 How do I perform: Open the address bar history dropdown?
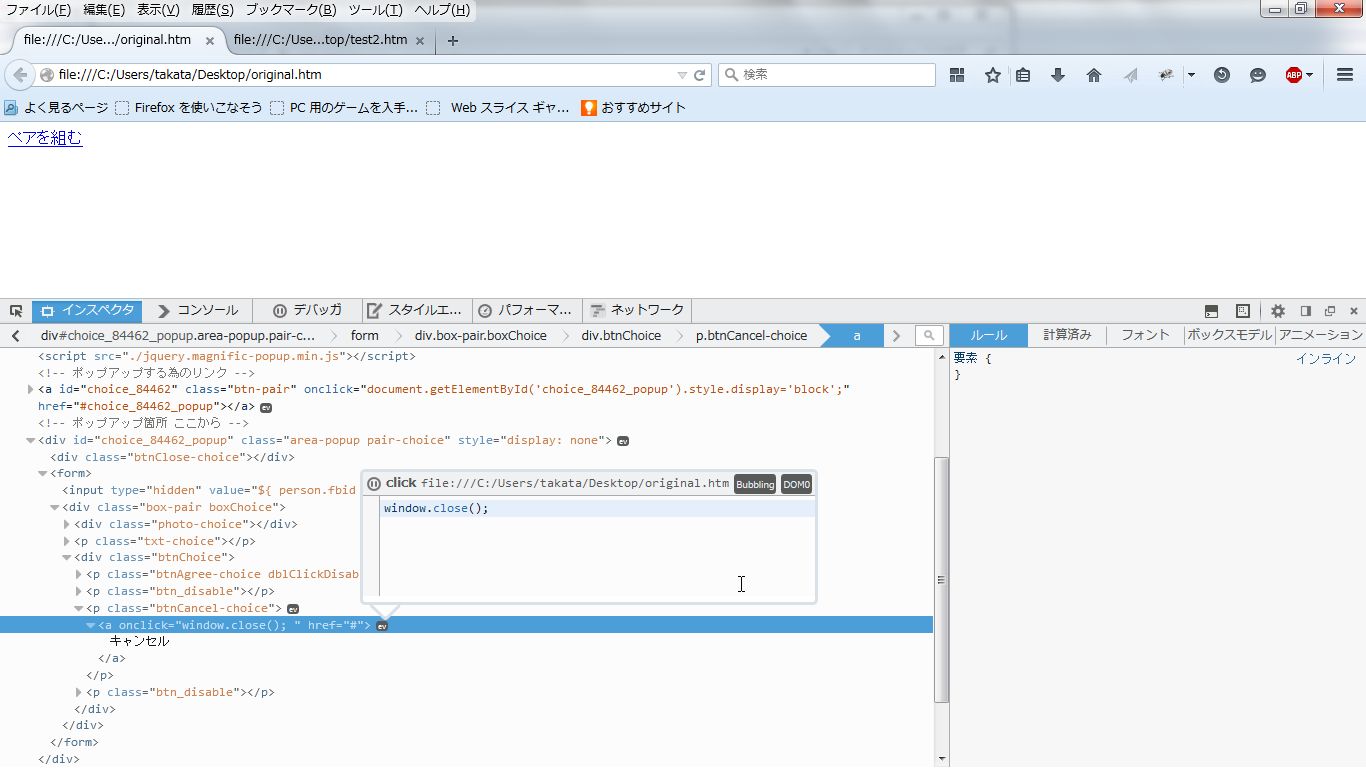682,75
